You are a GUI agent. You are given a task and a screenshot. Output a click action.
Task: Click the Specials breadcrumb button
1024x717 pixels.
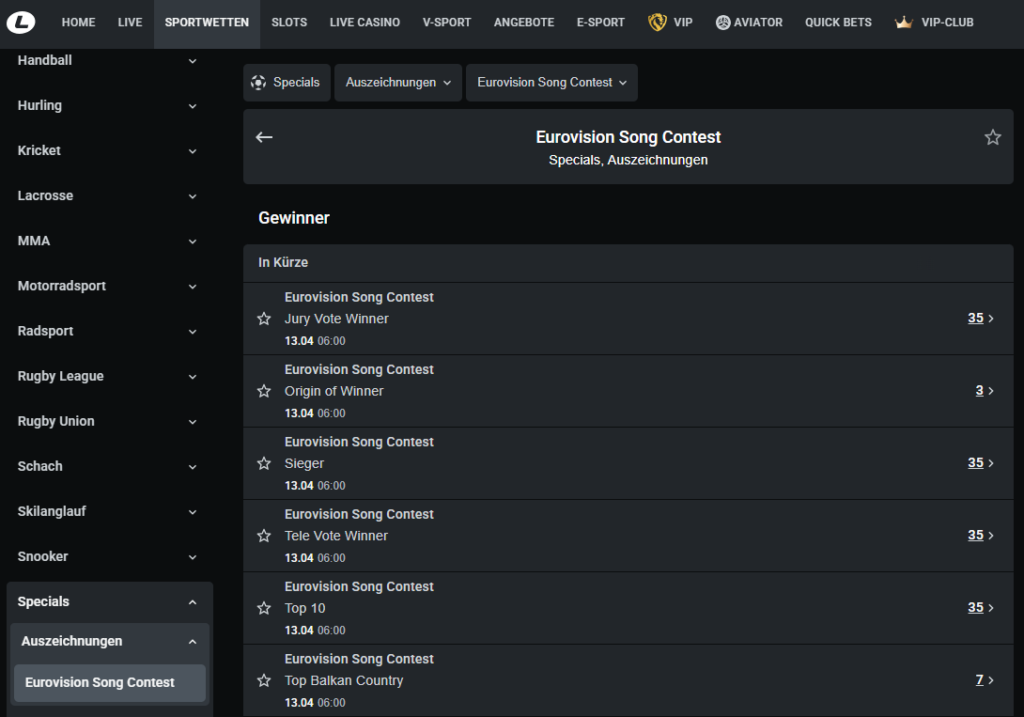pyautogui.click(x=286, y=82)
